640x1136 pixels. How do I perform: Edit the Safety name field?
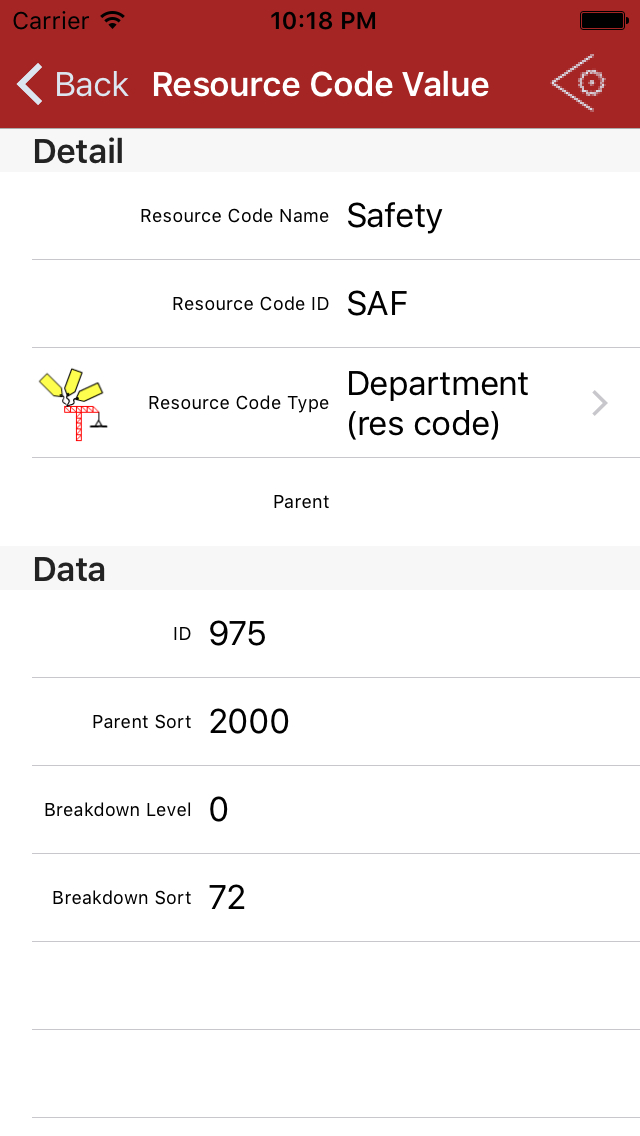[395, 216]
